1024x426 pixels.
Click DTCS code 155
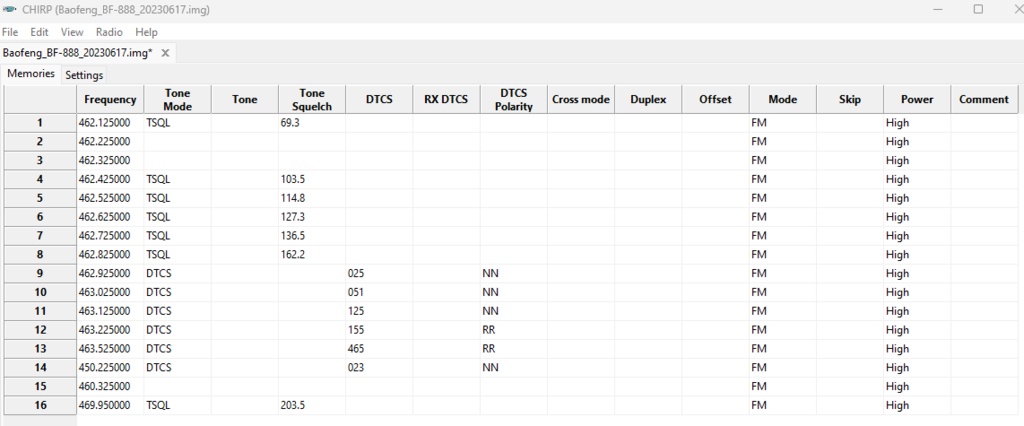[x=379, y=330]
